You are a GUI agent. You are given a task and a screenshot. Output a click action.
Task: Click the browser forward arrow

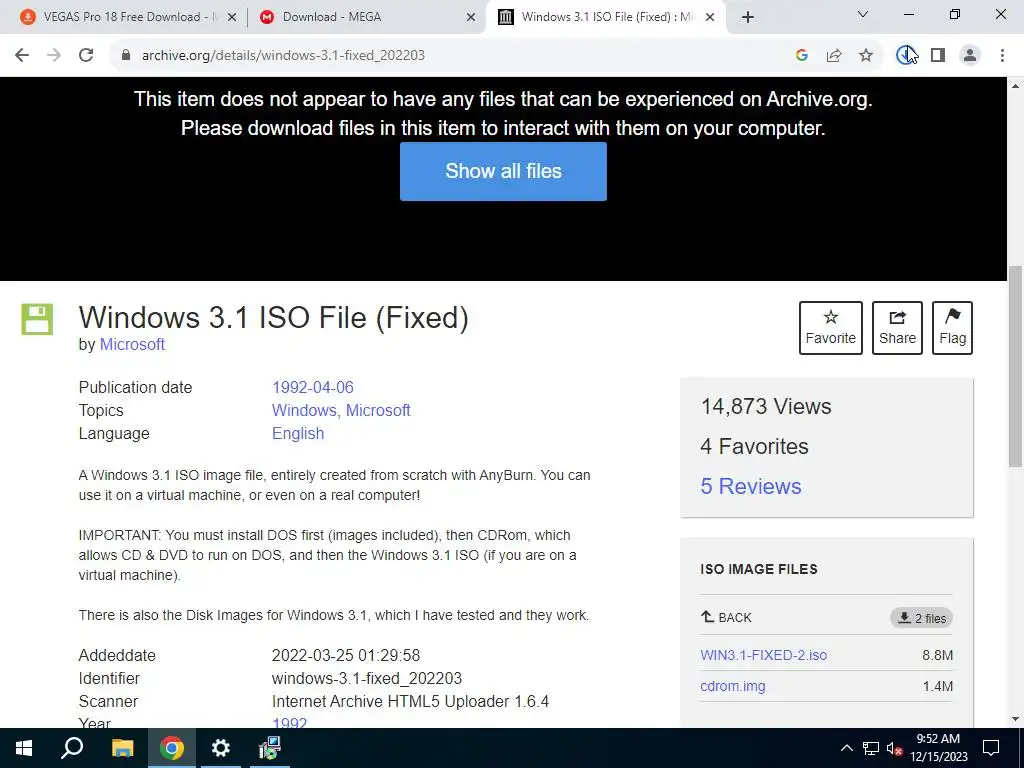[54, 56]
